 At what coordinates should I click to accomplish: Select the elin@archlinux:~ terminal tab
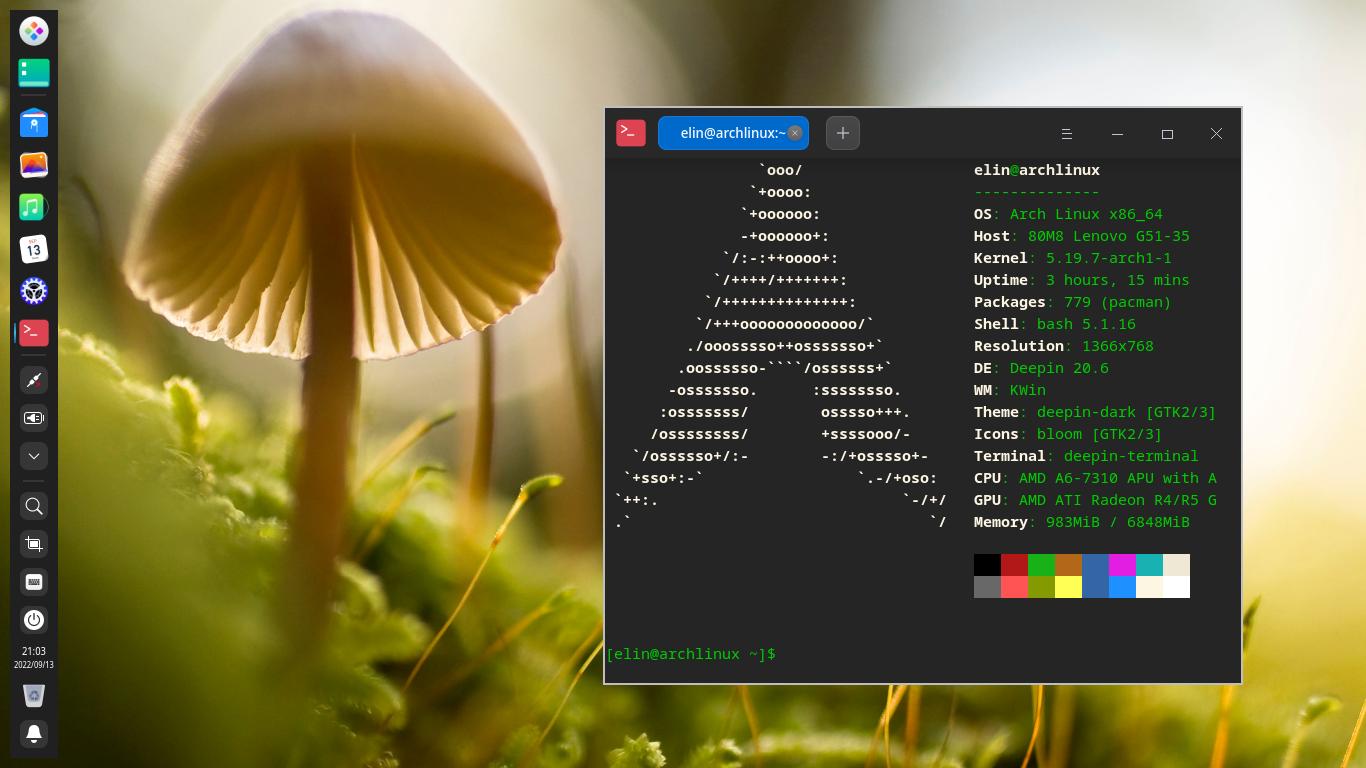point(733,133)
